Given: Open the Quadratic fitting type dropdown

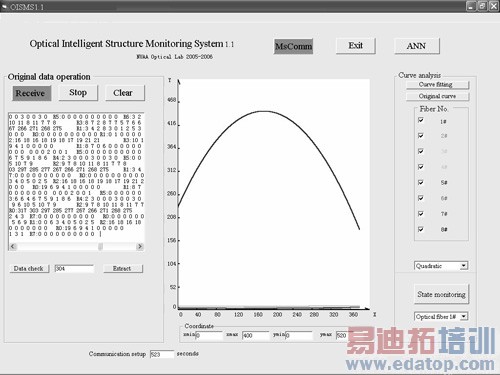Looking at the screenshot, I should point(464,266).
